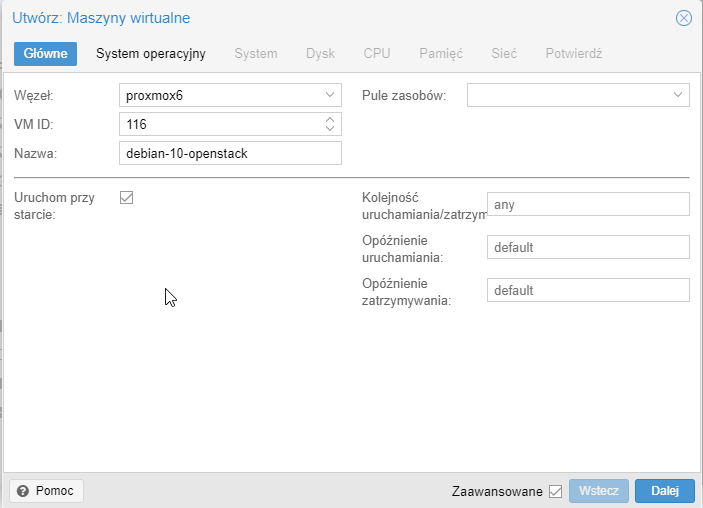Click the Dalej button
Viewport: 703px width, 508px height.
click(665, 491)
